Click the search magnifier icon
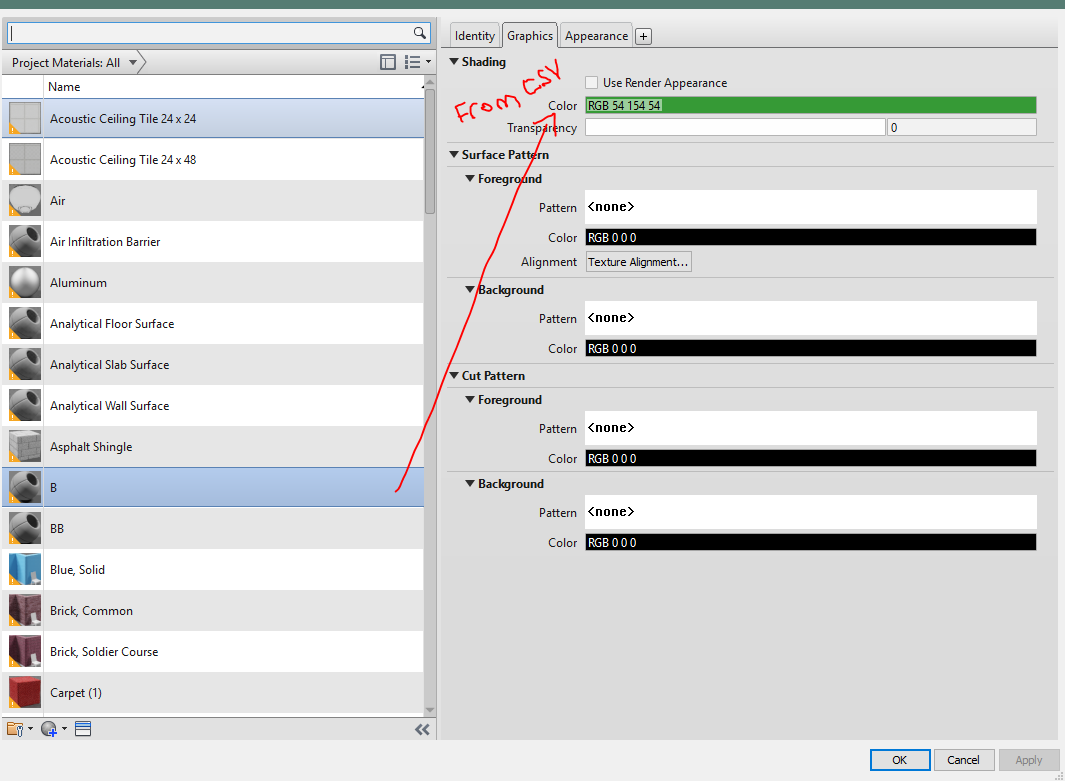The image size is (1065, 781). pyautogui.click(x=419, y=33)
